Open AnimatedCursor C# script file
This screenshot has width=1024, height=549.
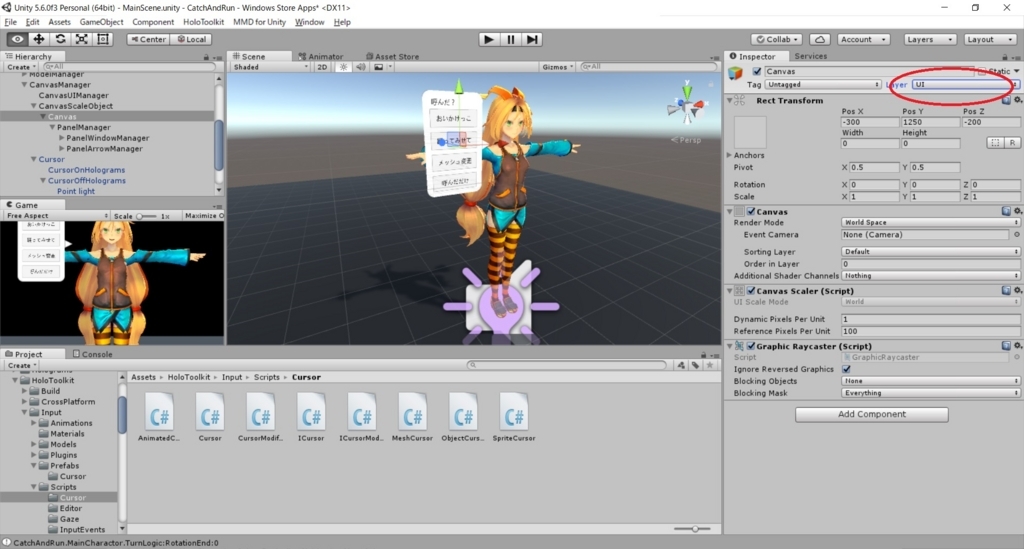pos(159,416)
